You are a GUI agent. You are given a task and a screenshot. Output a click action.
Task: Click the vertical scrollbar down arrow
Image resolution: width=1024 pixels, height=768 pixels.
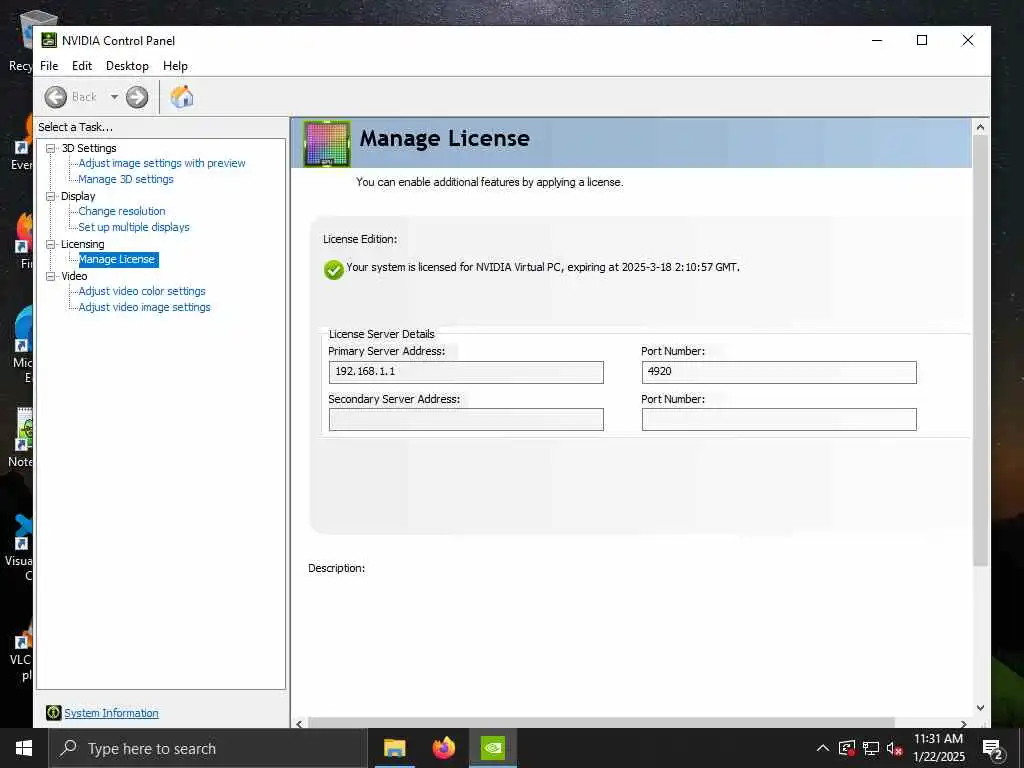pyautogui.click(x=980, y=708)
